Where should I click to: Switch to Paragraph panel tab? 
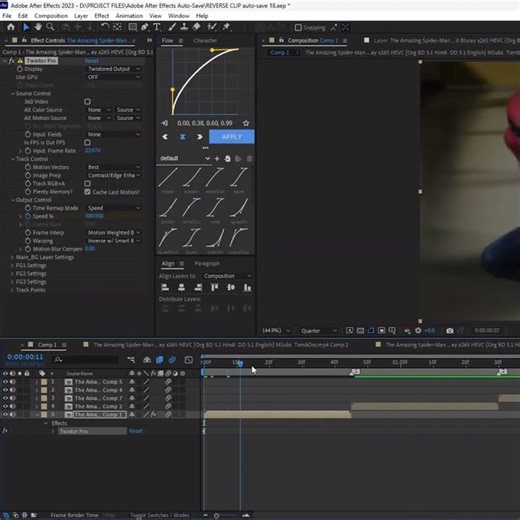click(207, 264)
